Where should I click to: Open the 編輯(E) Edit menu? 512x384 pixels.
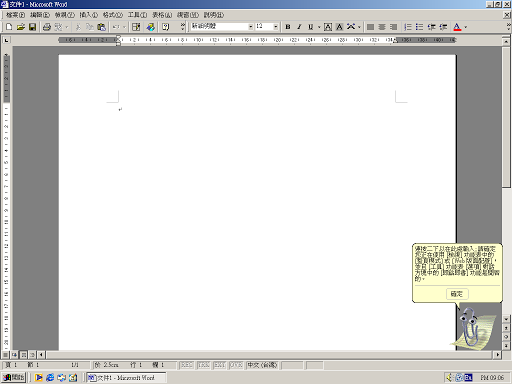tap(40, 15)
